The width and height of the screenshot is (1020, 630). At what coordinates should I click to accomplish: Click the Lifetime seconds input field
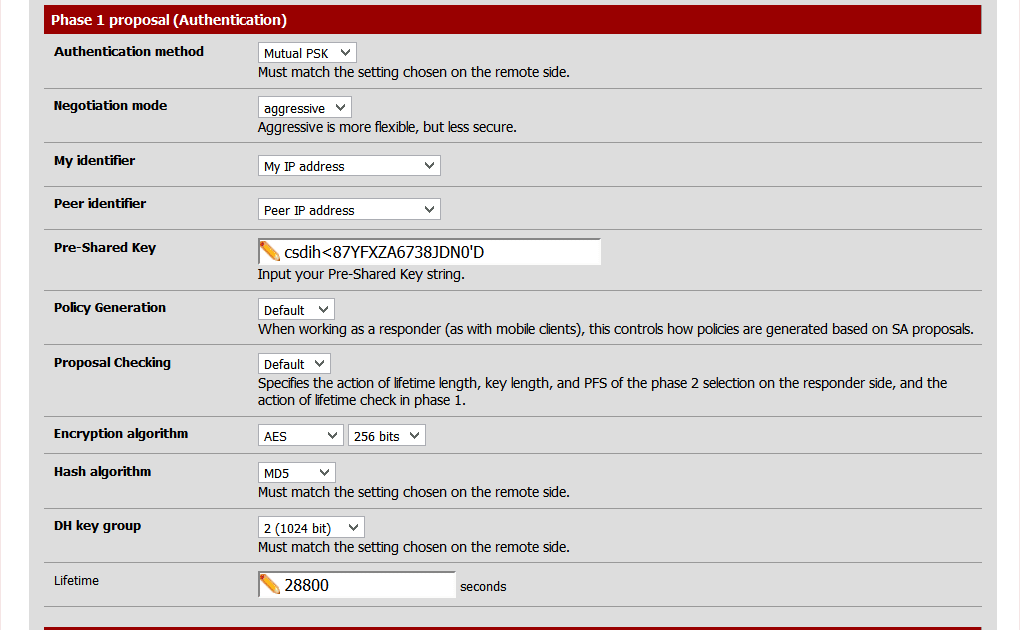(356, 585)
